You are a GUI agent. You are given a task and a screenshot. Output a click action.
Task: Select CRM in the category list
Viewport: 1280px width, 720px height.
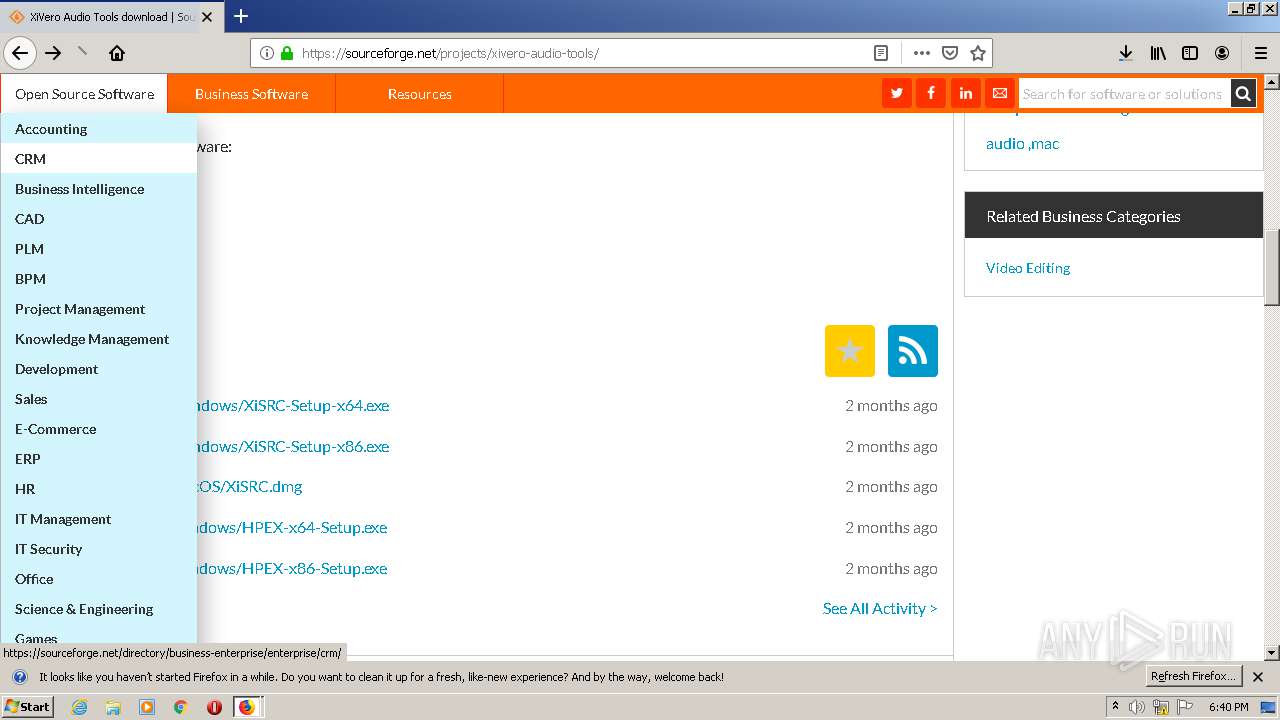coord(99,159)
